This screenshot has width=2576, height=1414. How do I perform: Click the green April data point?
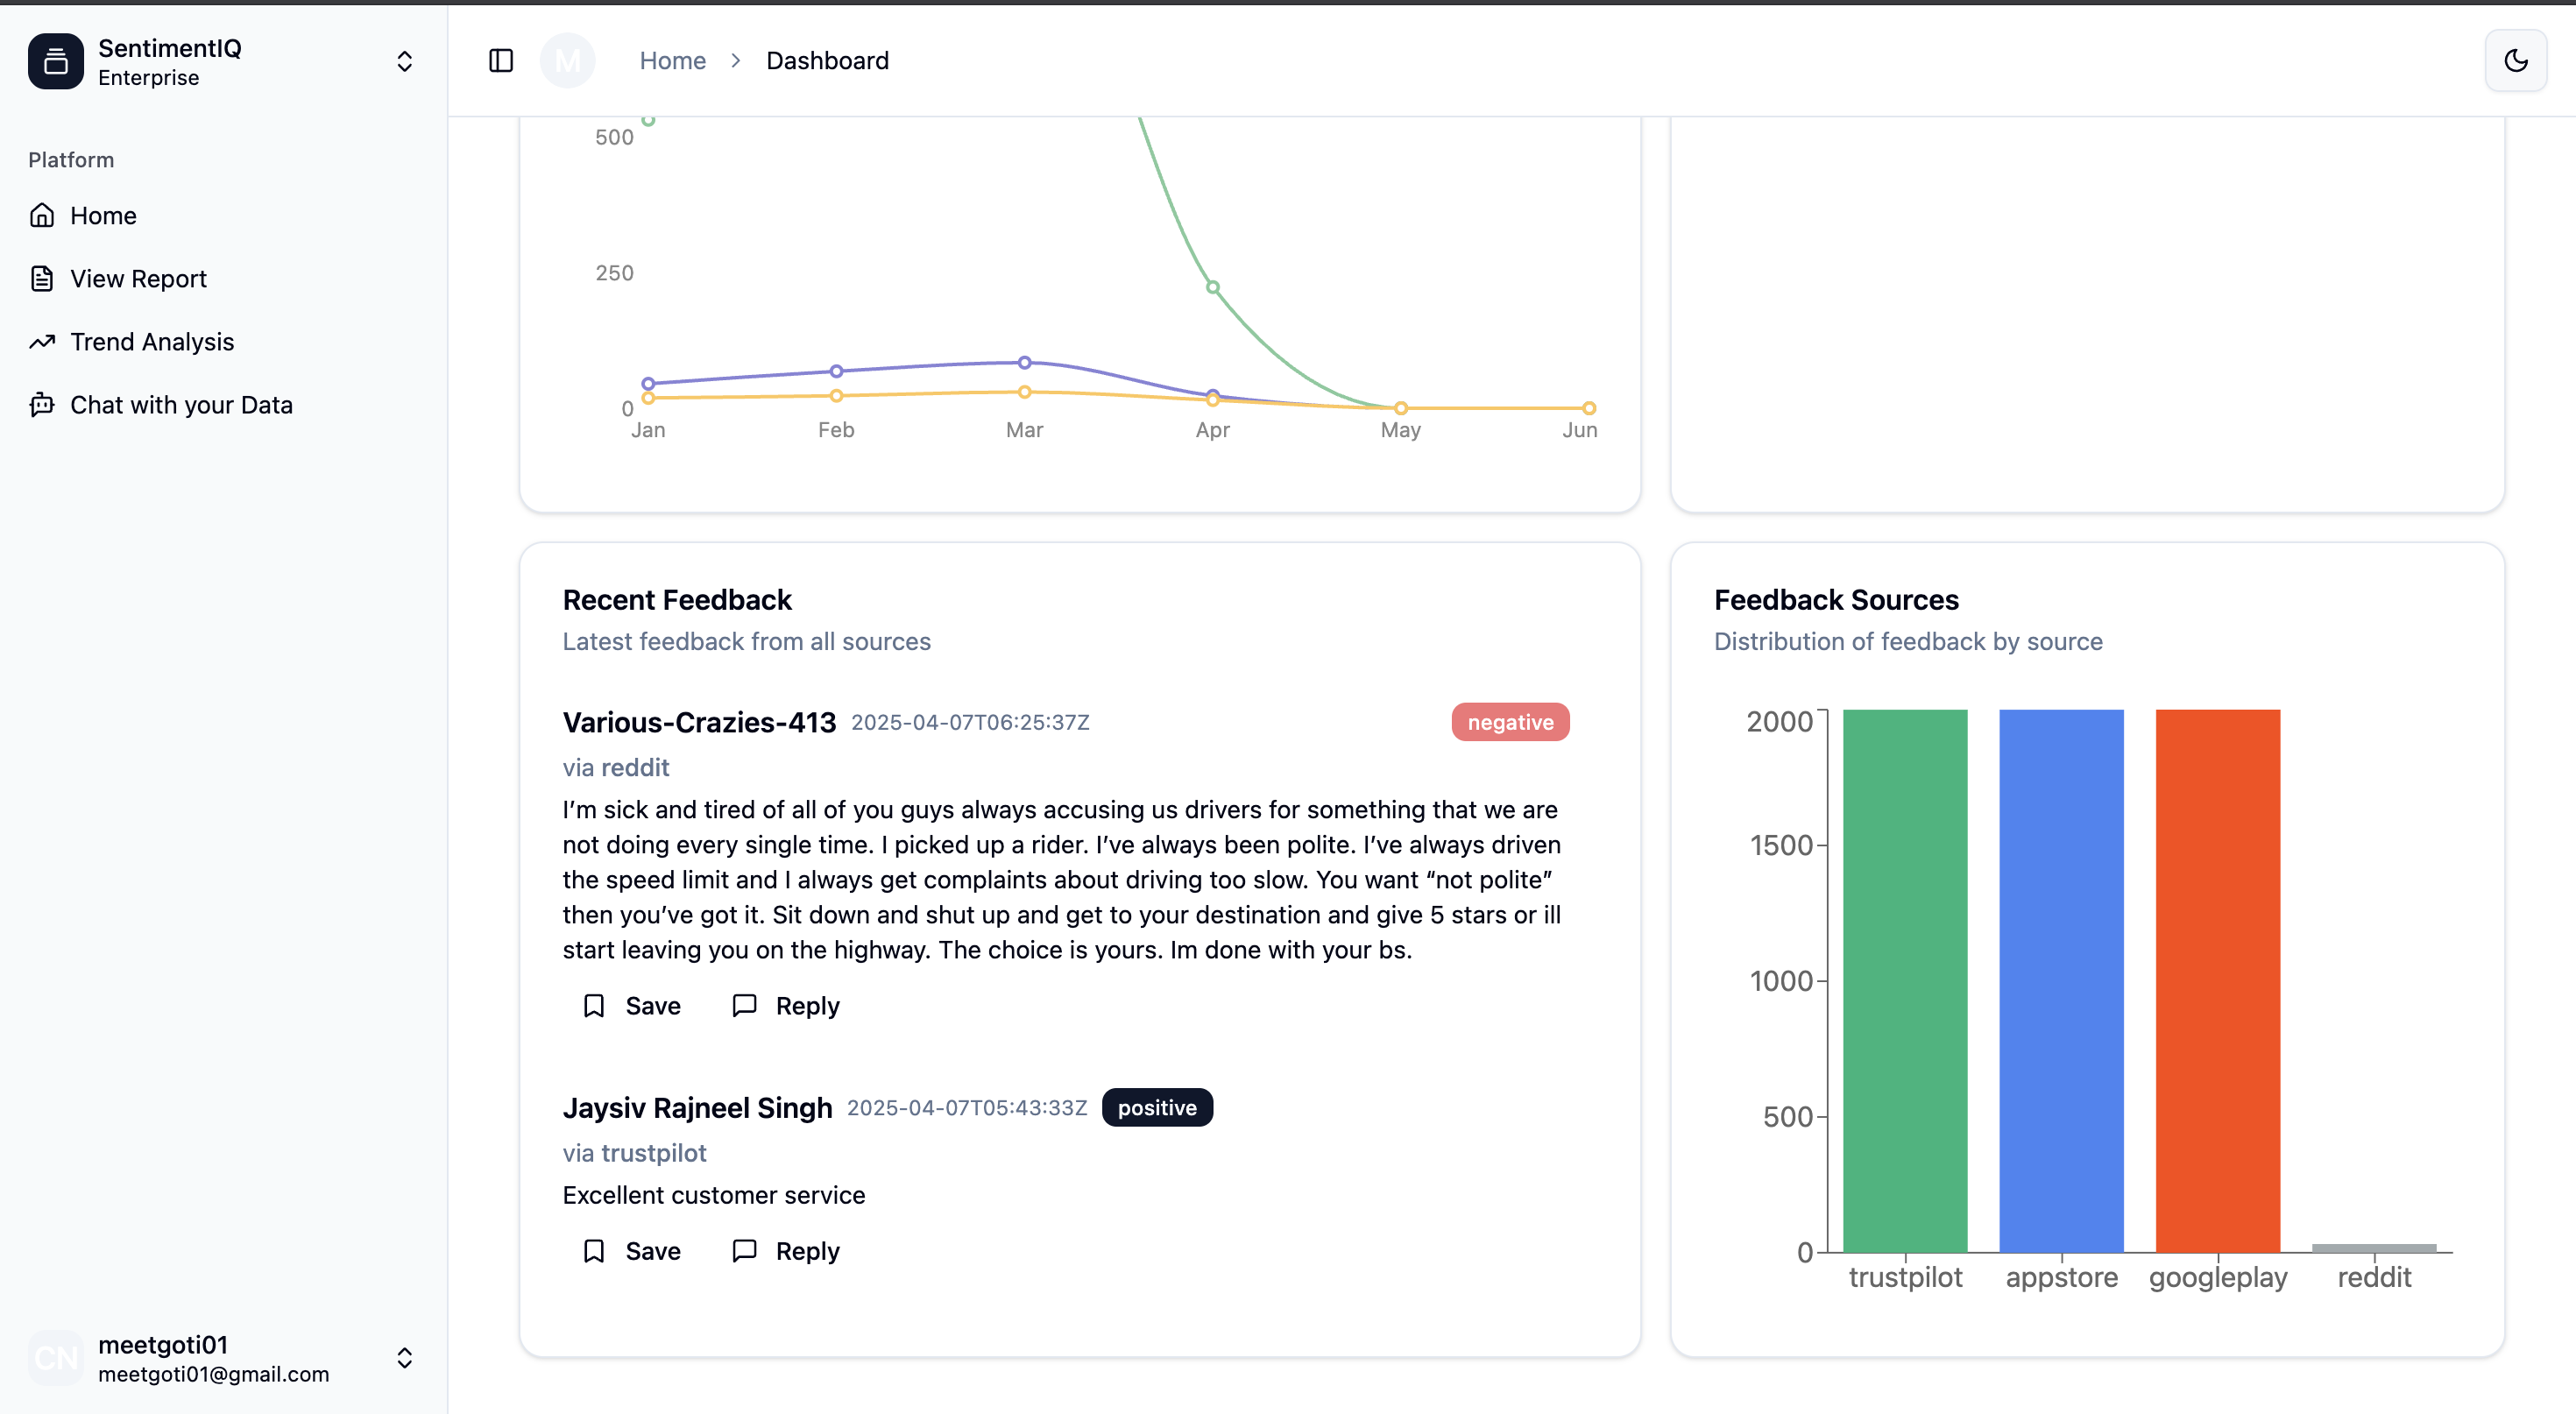tap(1212, 287)
